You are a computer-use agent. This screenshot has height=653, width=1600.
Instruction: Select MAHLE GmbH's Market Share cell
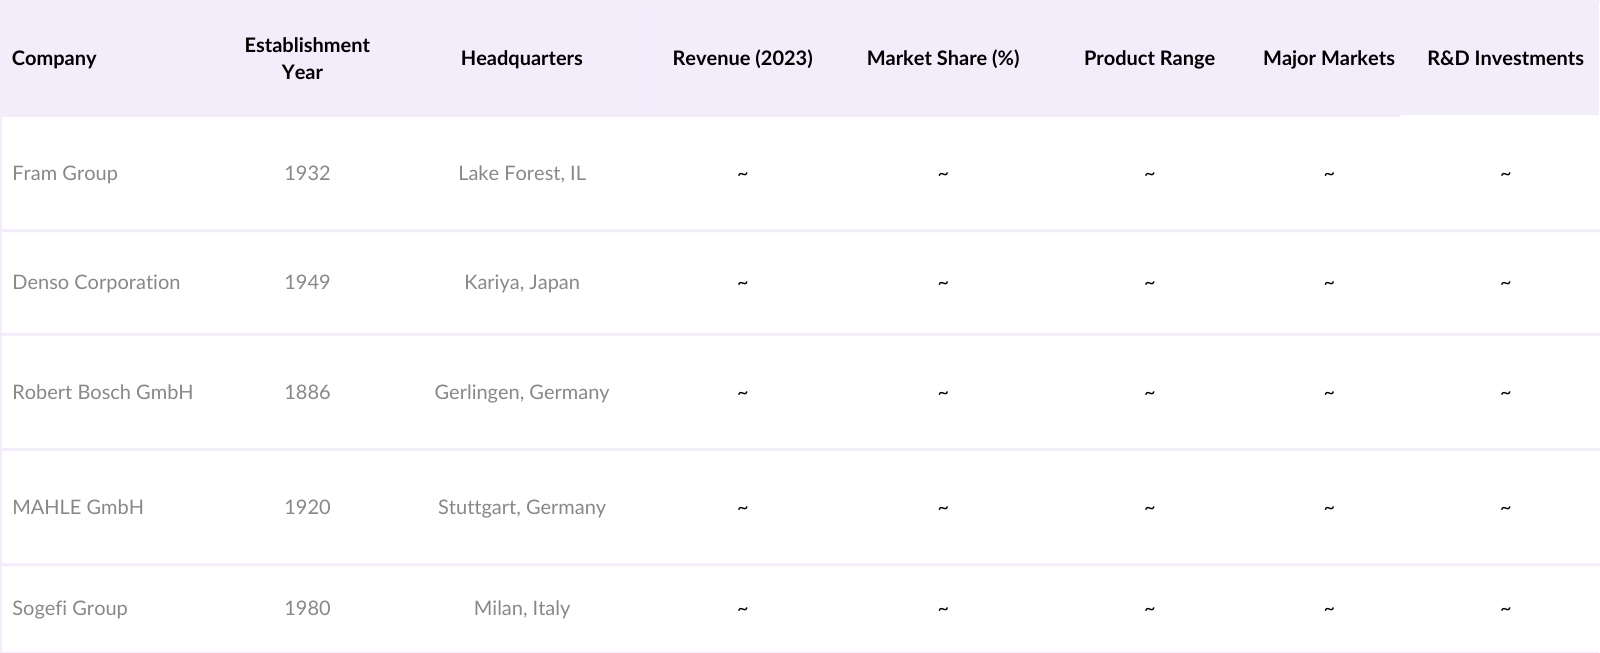click(x=943, y=508)
